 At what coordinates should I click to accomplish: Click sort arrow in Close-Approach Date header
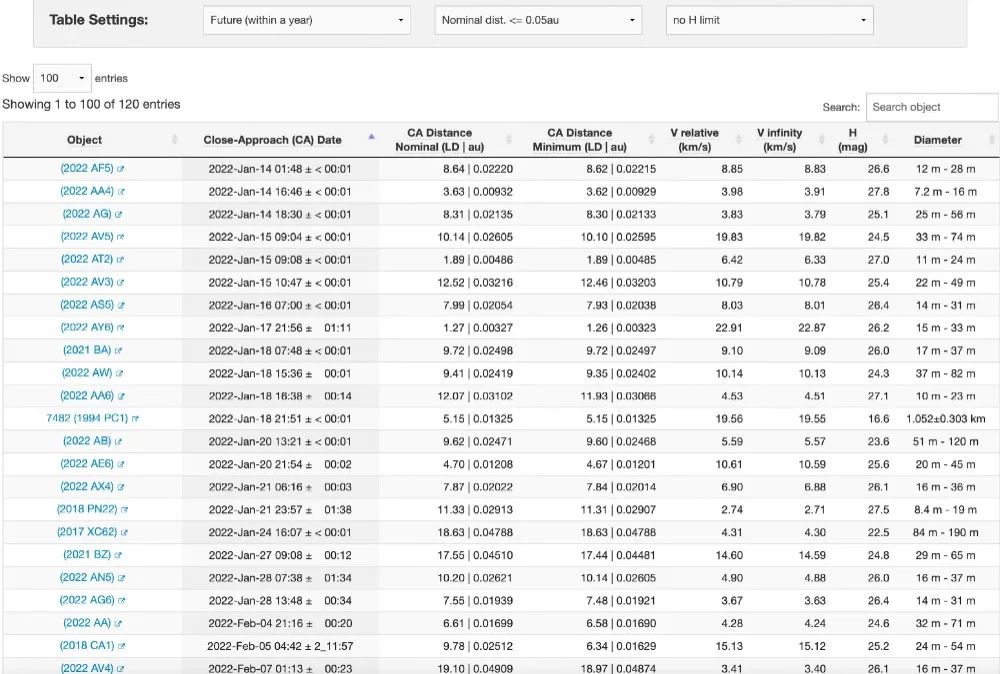pos(372,137)
